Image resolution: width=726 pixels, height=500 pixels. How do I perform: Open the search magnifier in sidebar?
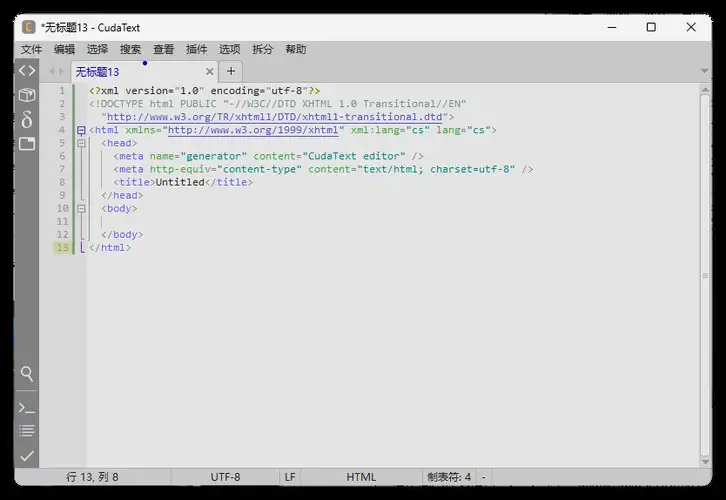pyautogui.click(x=27, y=374)
